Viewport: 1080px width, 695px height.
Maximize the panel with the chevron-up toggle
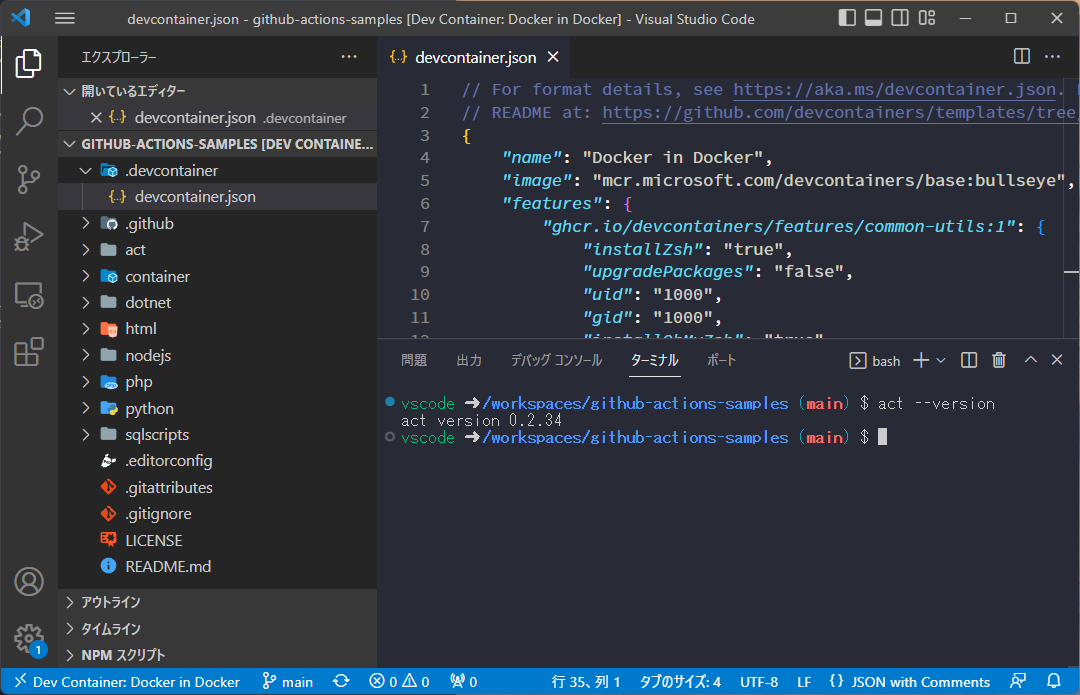point(1030,359)
